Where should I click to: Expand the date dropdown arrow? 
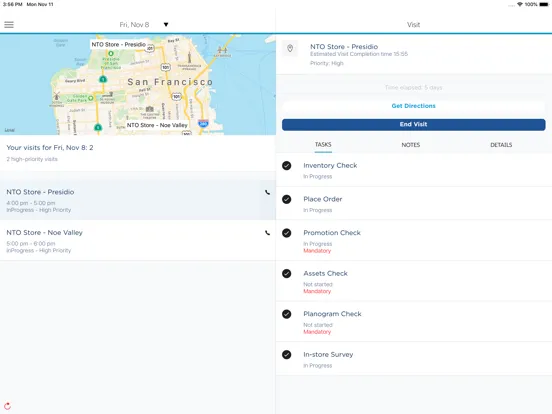click(166, 25)
